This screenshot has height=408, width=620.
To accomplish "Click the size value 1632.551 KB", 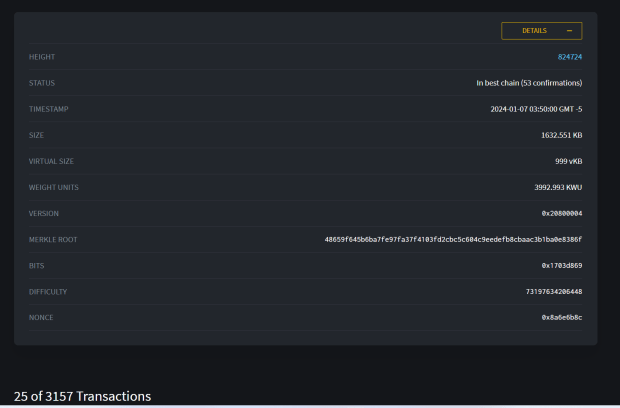I will point(561,135).
